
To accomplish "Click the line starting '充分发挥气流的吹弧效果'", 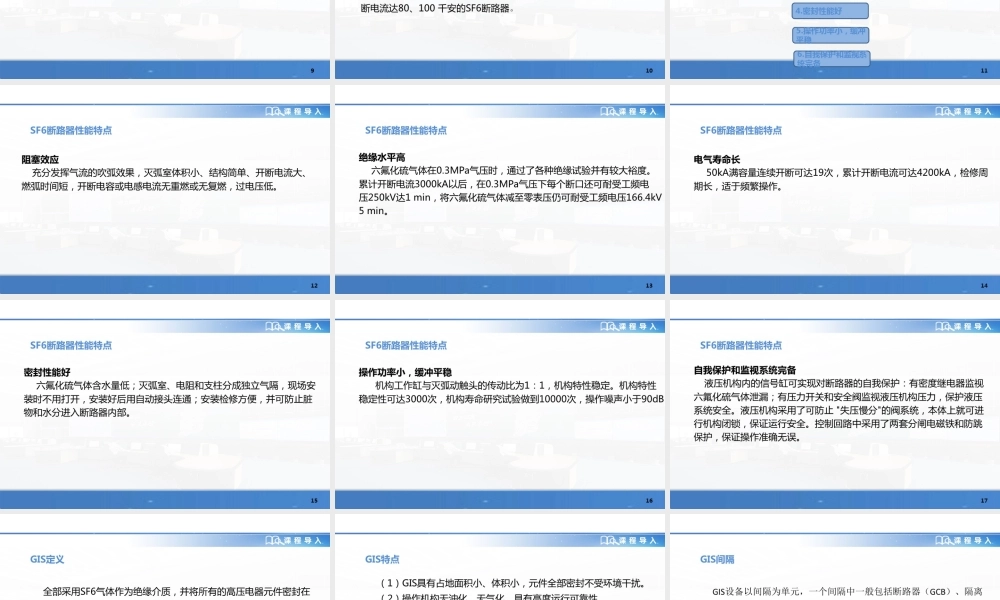I will pyautogui.click(x=169, y=172).
